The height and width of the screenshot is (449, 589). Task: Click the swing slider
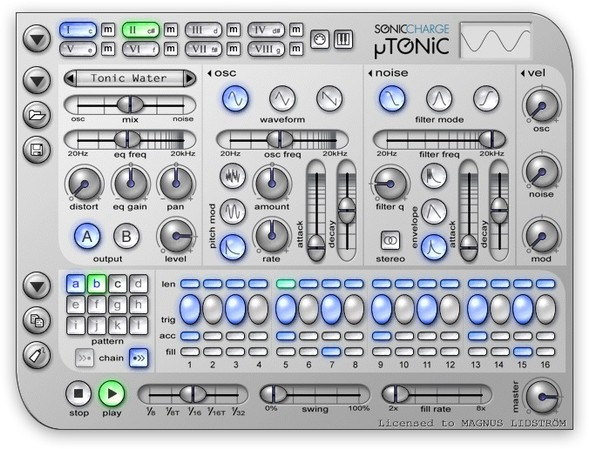click(x=315, y=394)
